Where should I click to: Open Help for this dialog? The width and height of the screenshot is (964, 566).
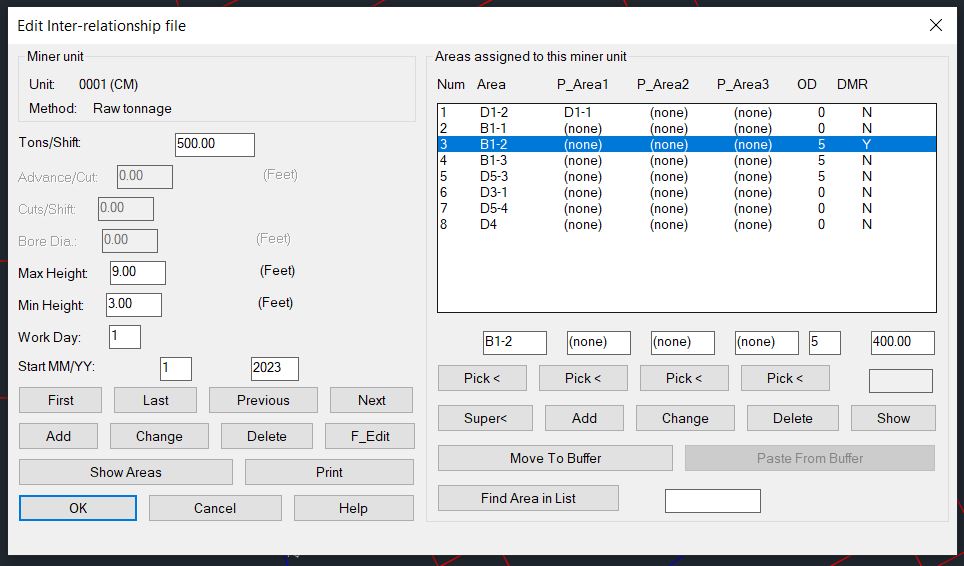[x=354, y=508]
